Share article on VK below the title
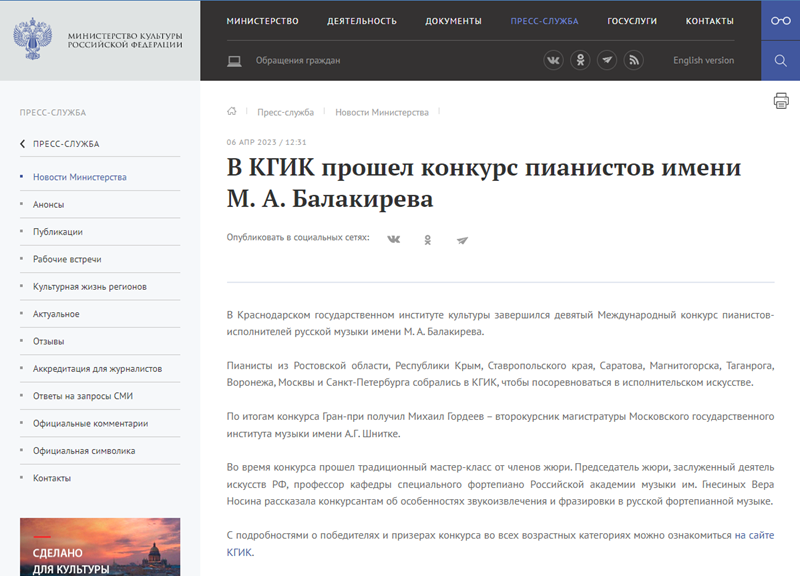800x576 pixels. [x=393, y=239]
